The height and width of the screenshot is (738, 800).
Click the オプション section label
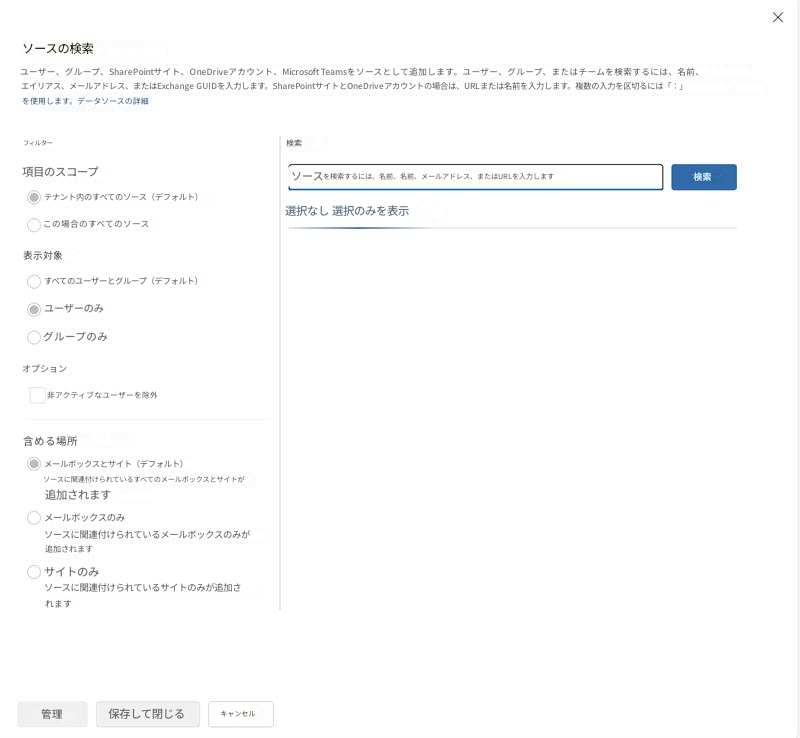tap(44, 369)
